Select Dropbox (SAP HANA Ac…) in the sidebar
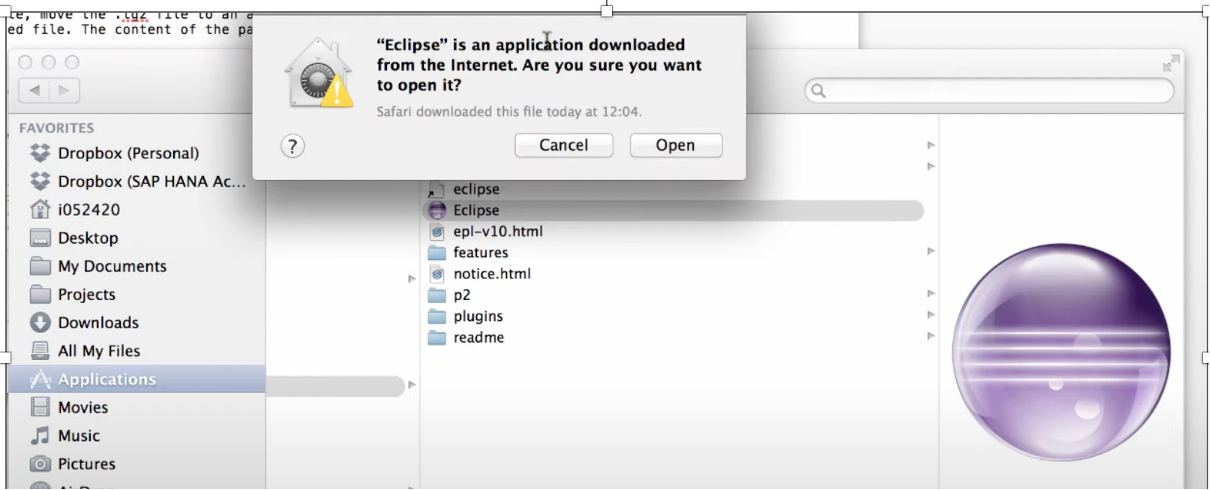The height and width of the screenshot is (490, 1210). coord(136,181)
